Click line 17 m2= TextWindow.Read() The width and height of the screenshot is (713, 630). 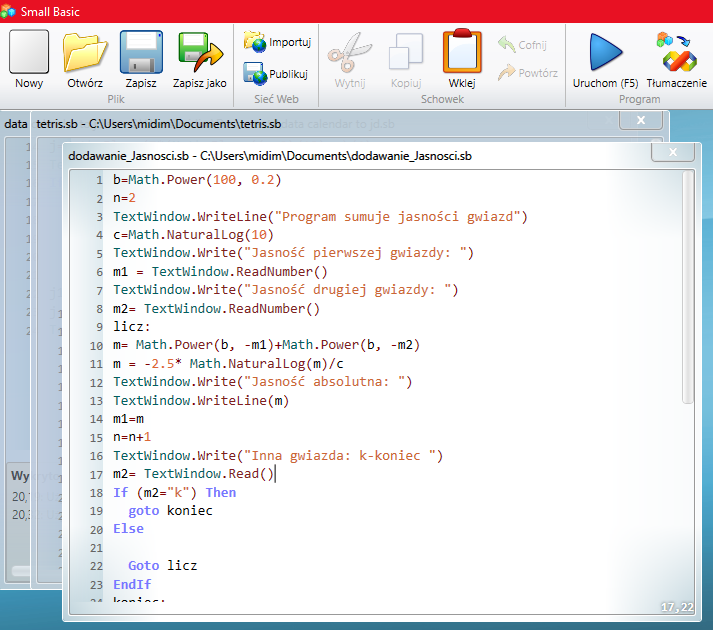tap(194, 474)
